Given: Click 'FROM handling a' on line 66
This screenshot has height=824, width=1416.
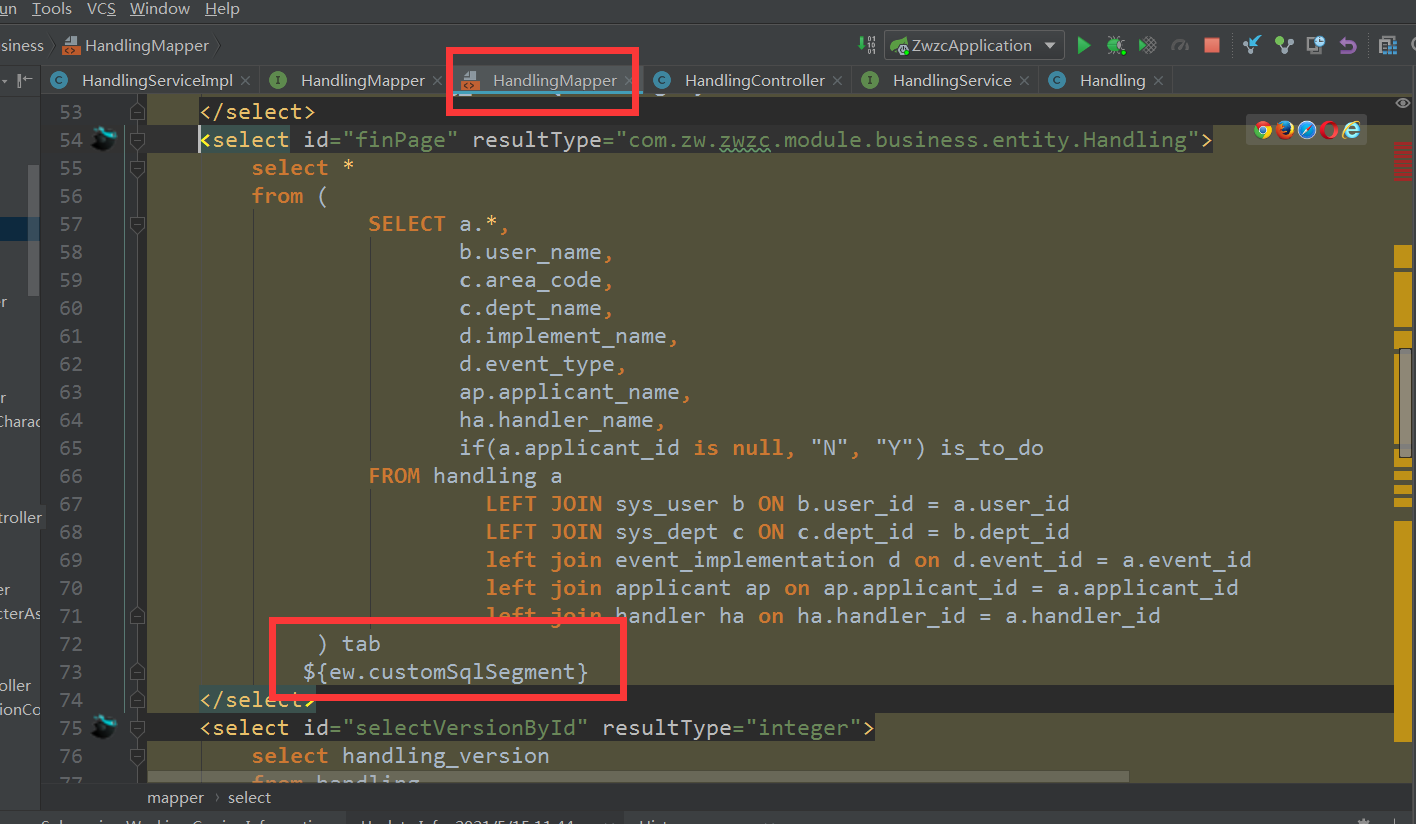Looking at the screenshot, I should (465, 476).
